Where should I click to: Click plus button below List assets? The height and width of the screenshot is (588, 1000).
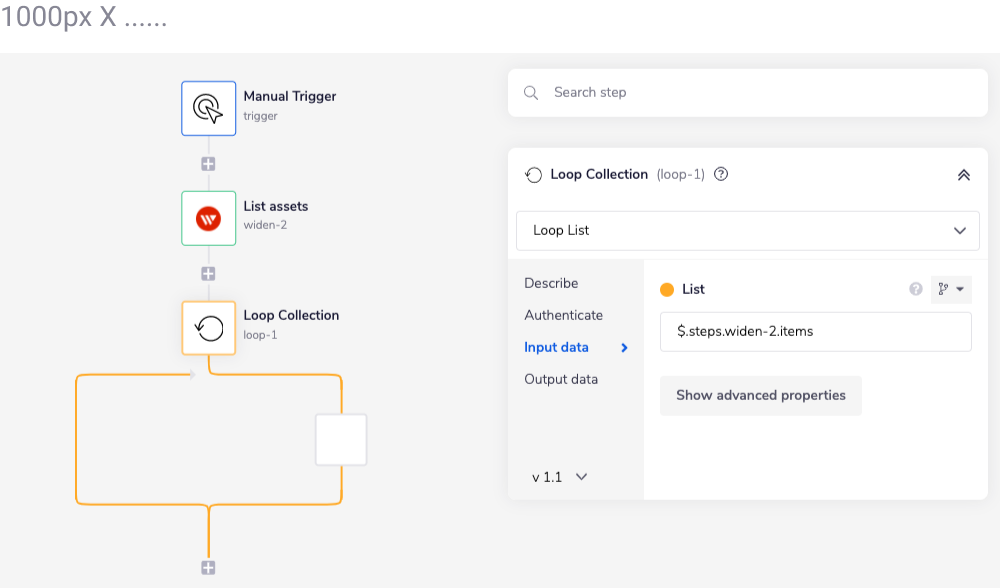(x=208, y=274)
